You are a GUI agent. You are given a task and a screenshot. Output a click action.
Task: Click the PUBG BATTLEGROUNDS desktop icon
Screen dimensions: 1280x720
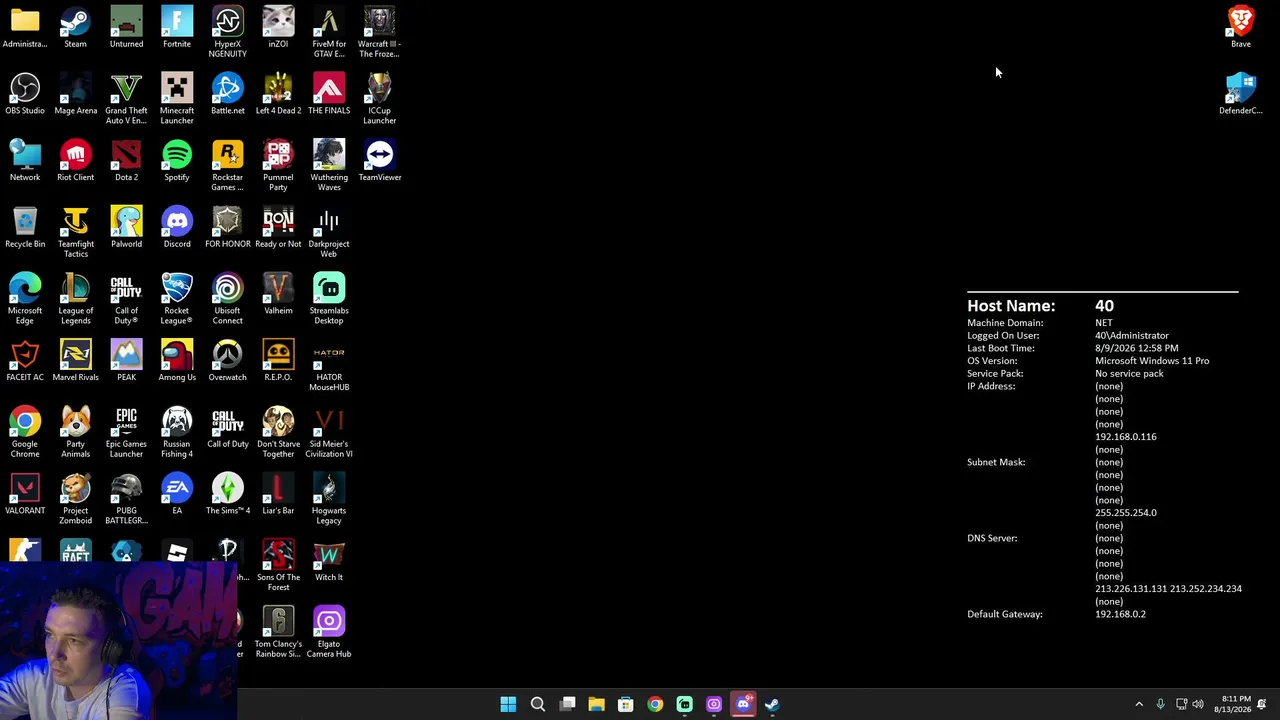pos(126,498)
